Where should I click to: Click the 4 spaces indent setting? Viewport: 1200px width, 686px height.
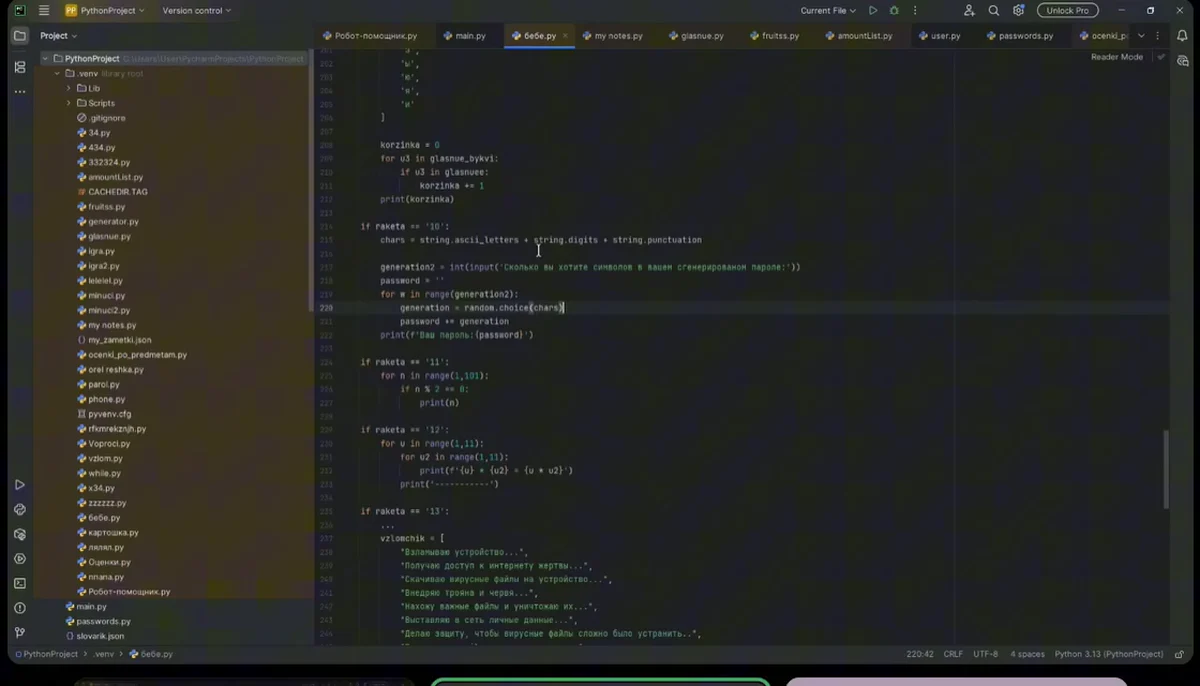click(x=1027, y=654)
